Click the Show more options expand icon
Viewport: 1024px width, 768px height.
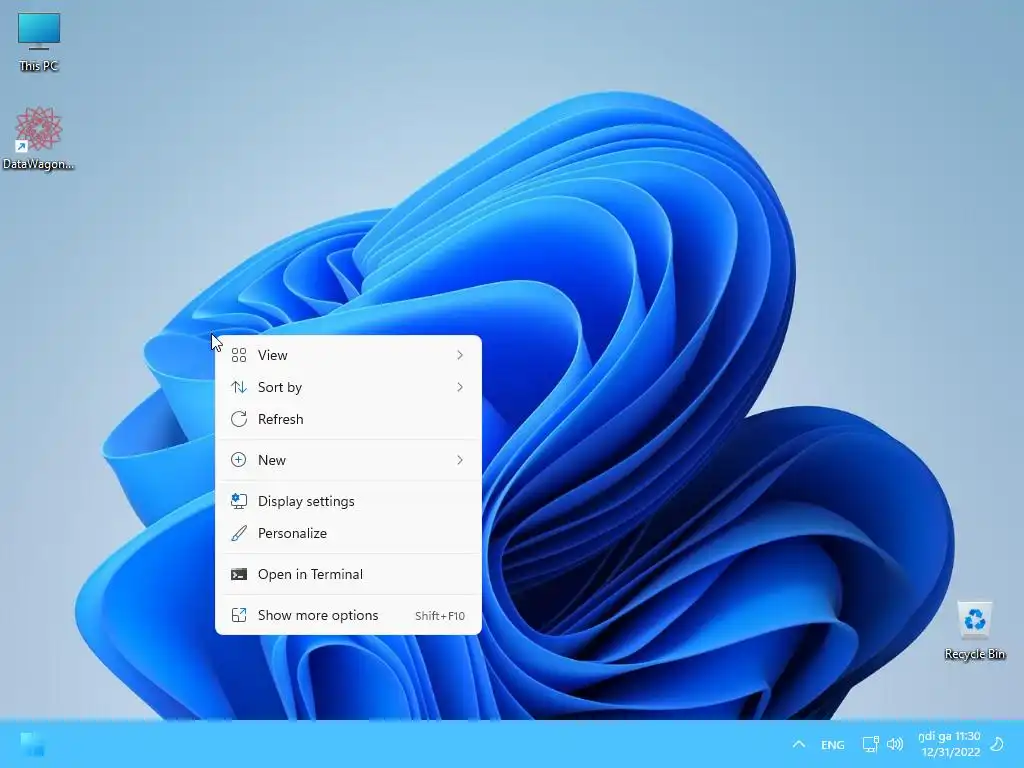click(x=239, y=616)
